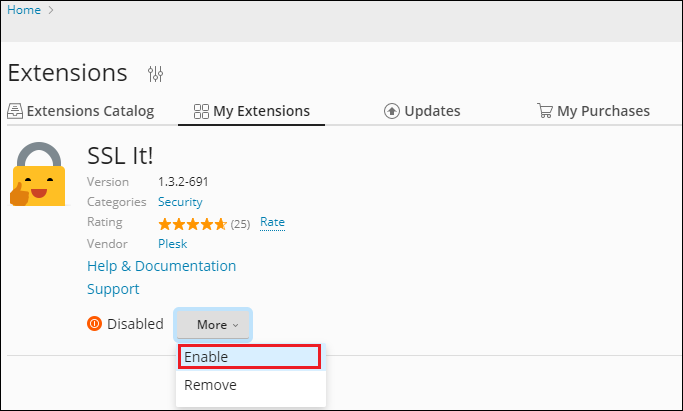The image size is (683, 411).
Task: Click the Extensions Catalog tray icon
Action: [15, 111]
